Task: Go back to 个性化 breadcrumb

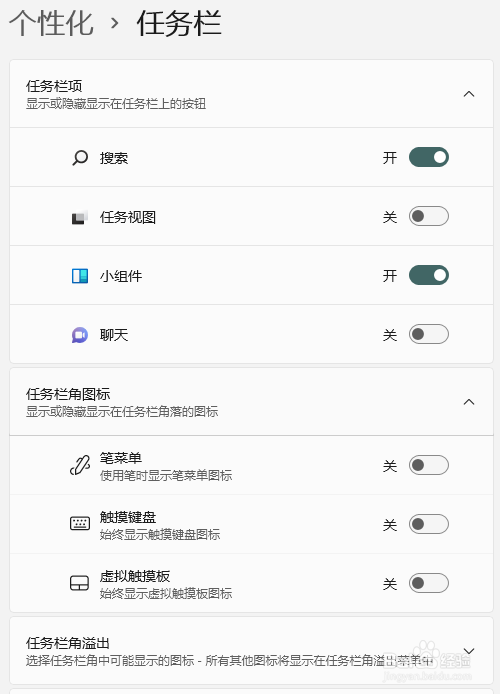Action: tap(51, 23)
